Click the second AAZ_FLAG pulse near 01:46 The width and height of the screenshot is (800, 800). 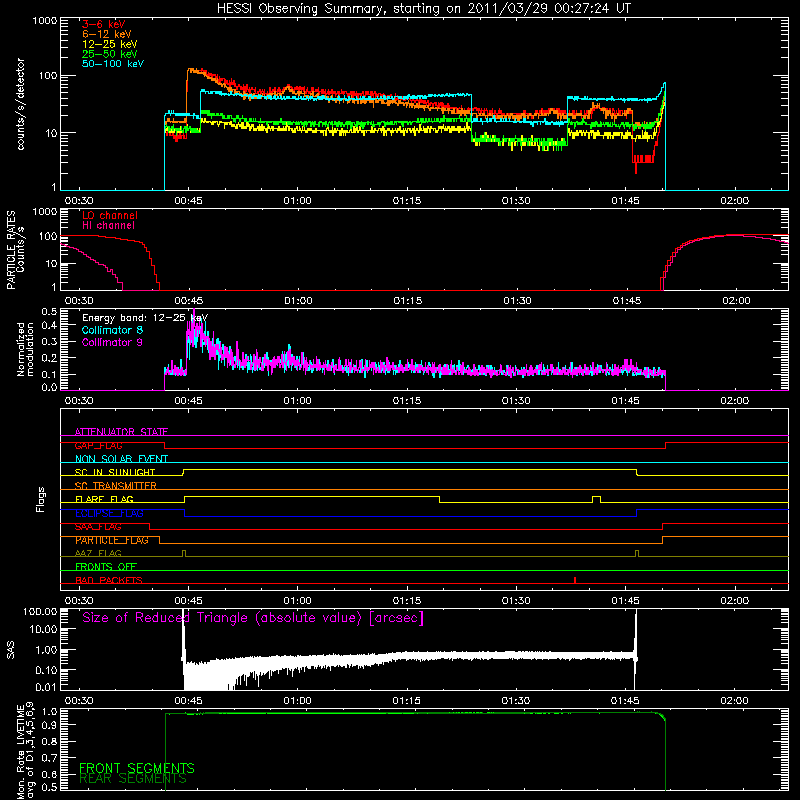coord(637,553)
